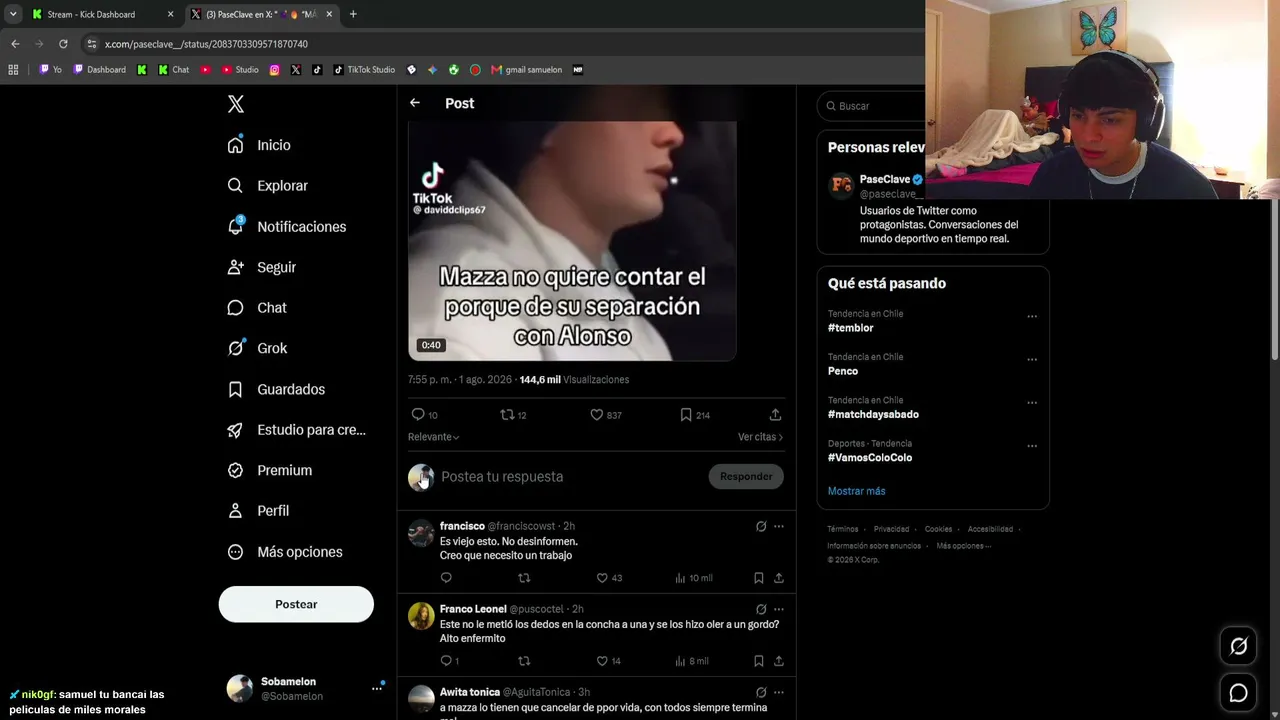Share francisco's comment
Viewport: 1280px width, 720px height.
click(x=779, y=578)
